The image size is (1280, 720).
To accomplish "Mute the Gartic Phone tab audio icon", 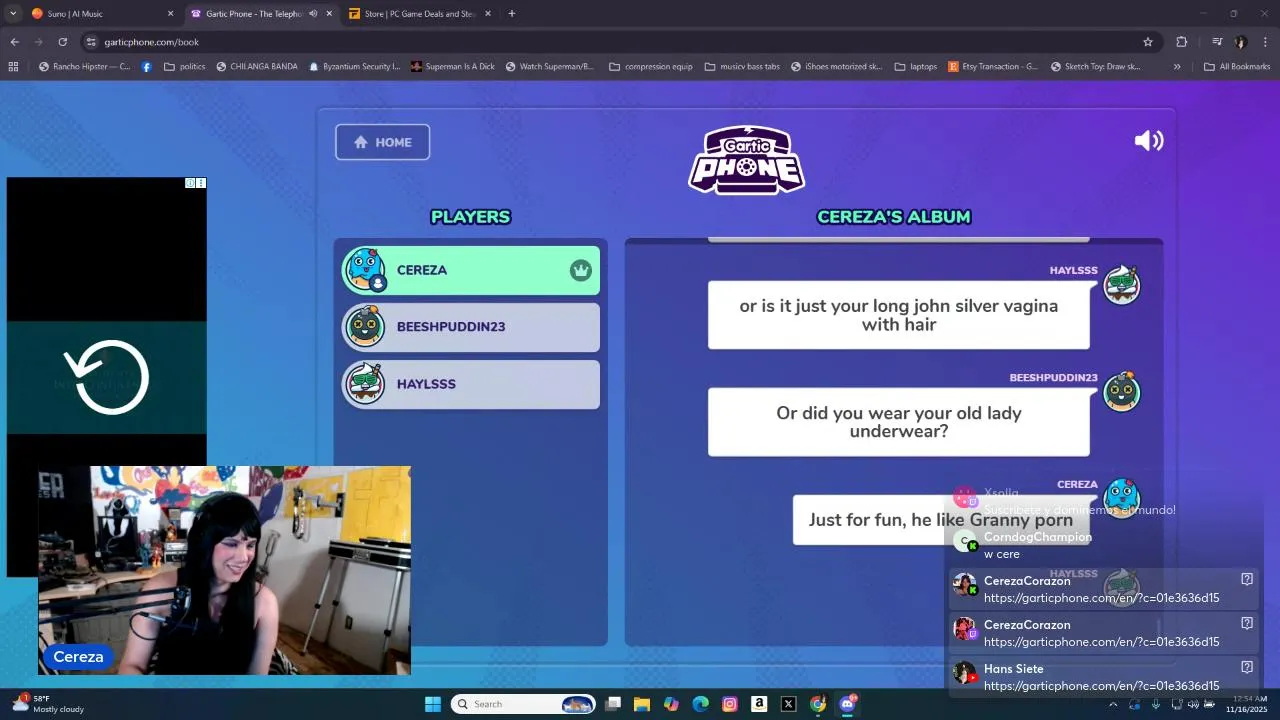I will click(313, 14).
